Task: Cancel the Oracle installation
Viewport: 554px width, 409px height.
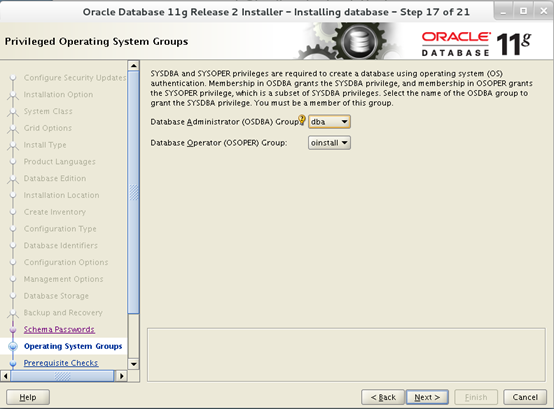Action: pyautogui.click(x=525, y=397)
